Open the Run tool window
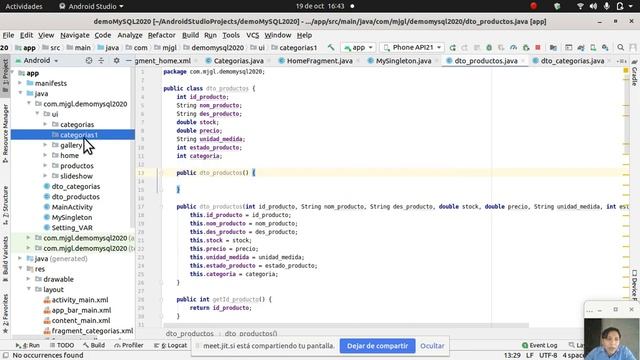The height and width of the screenshot is (360, 640). (28, 345)
